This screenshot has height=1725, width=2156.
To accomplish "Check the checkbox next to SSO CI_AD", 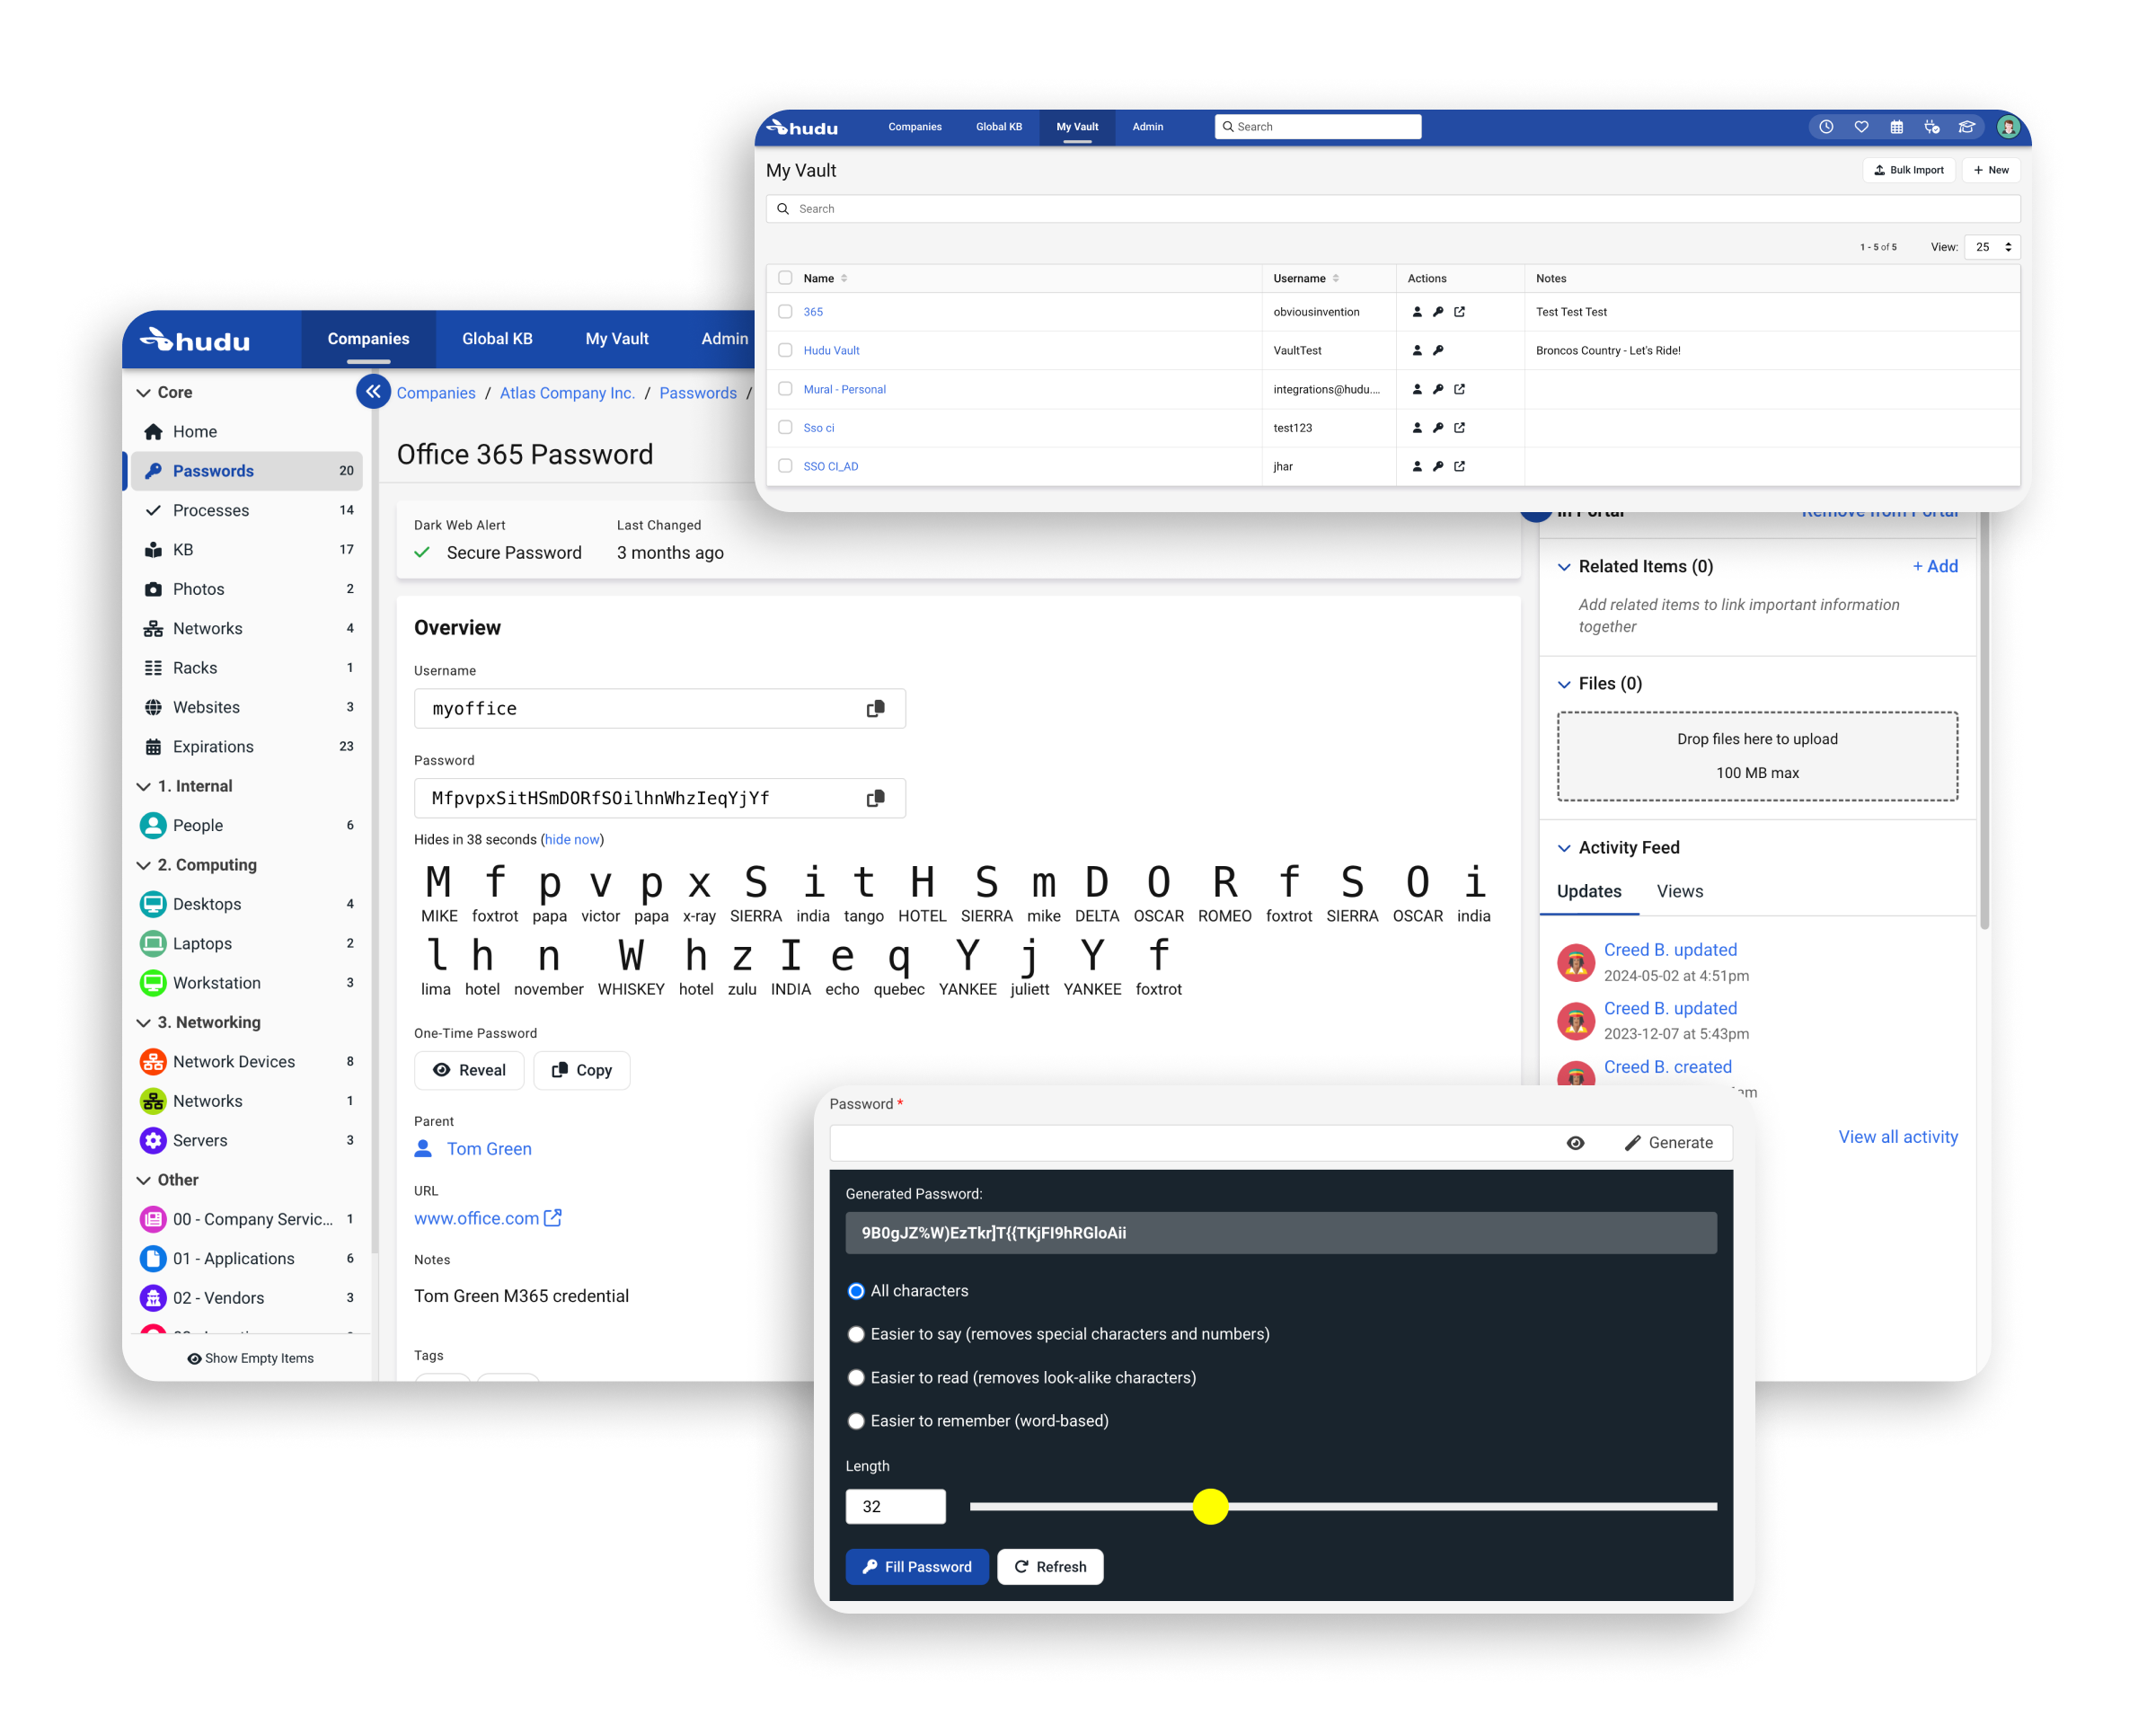I will (x=786, y=466).
